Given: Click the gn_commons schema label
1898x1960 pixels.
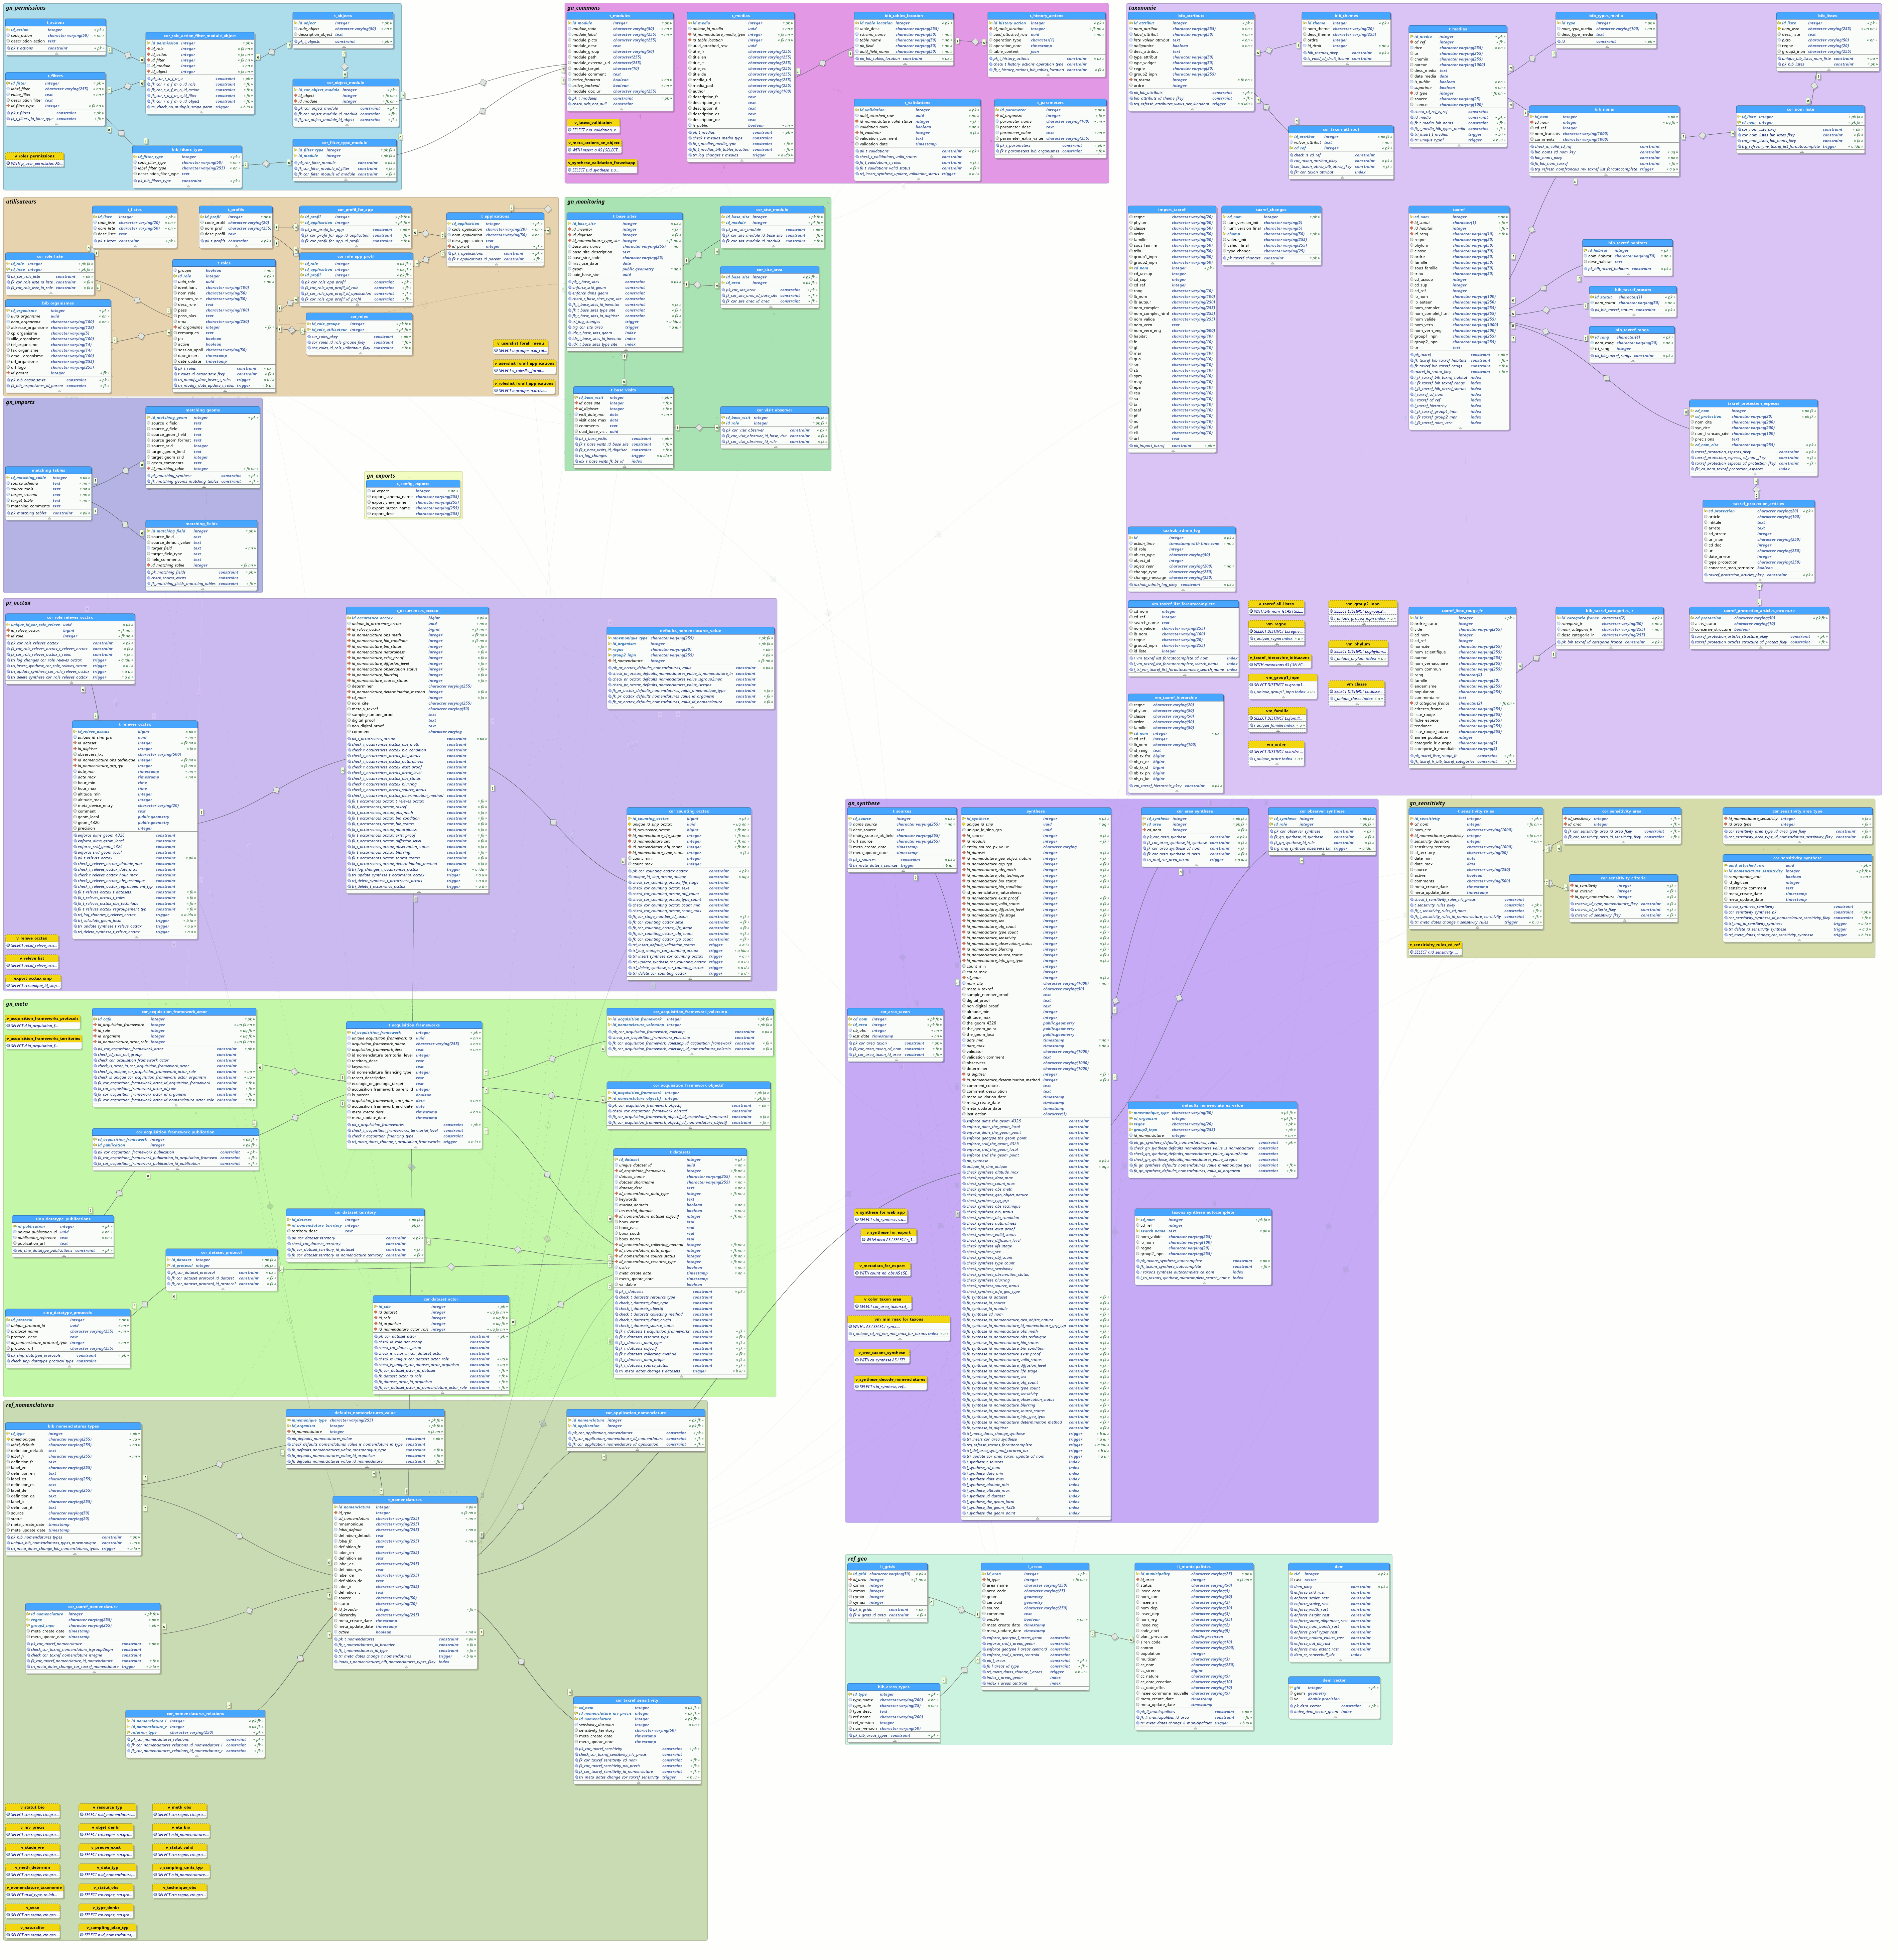Looking at the screenshot, I should [x=584, y=8].
